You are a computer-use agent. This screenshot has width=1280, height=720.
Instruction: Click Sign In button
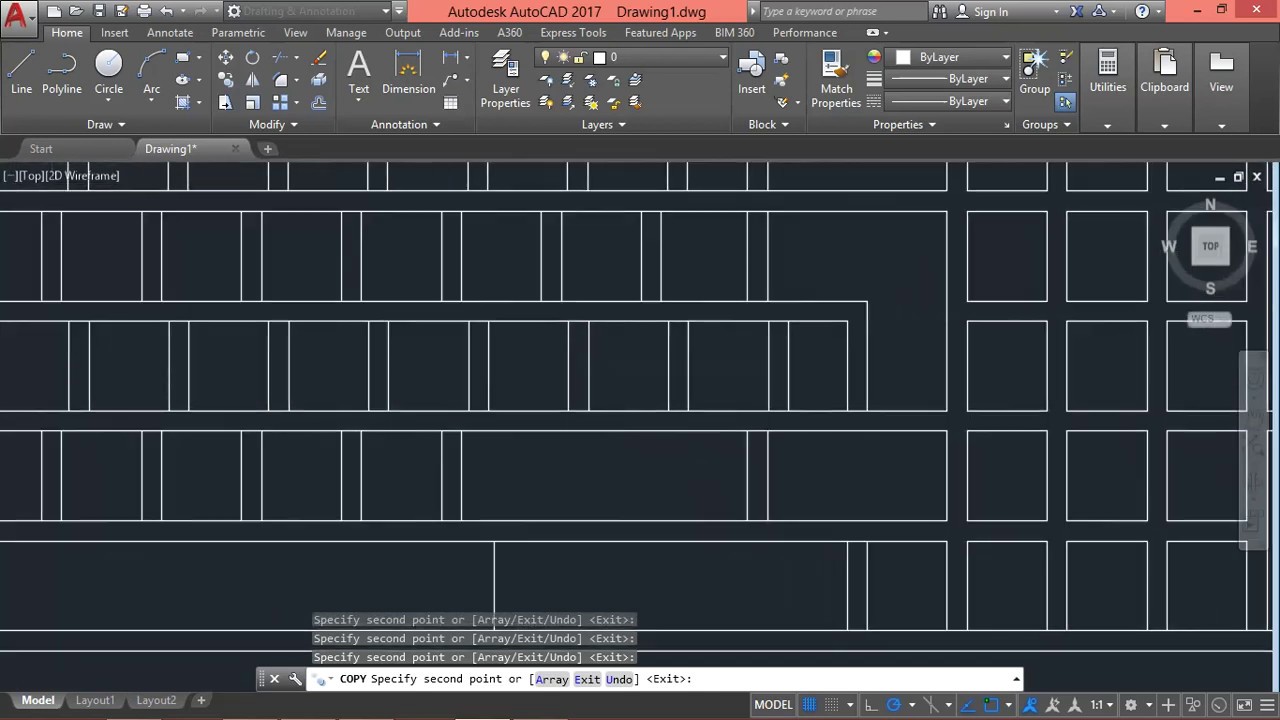(x=982, y=12)
